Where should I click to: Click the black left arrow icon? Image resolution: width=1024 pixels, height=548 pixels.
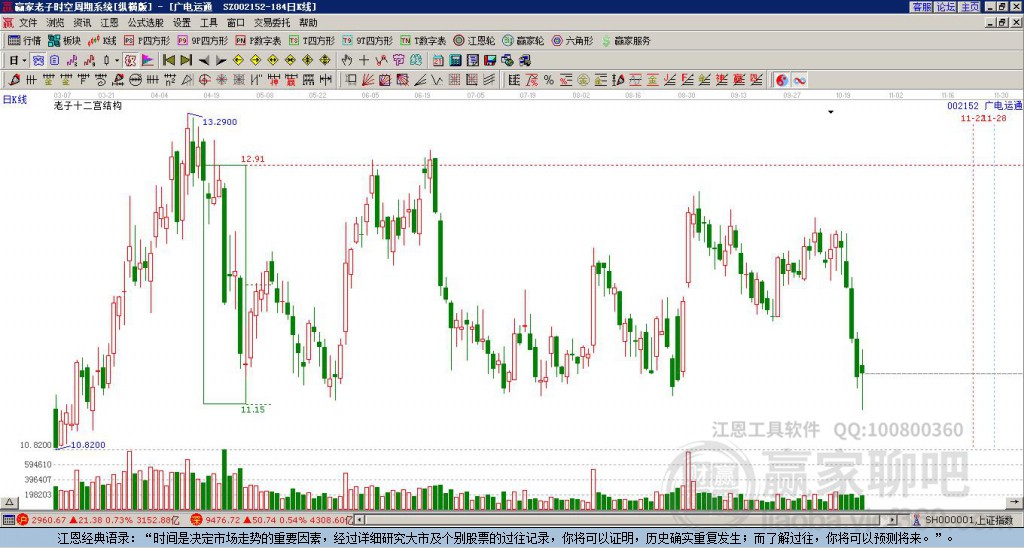click(x=204, y=61)
